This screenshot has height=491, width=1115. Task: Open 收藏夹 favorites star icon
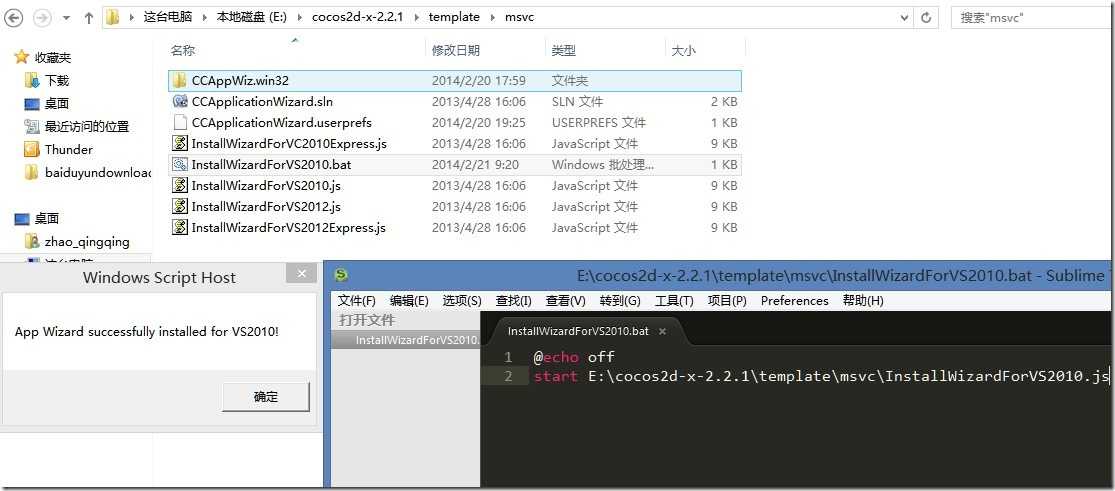21,57
